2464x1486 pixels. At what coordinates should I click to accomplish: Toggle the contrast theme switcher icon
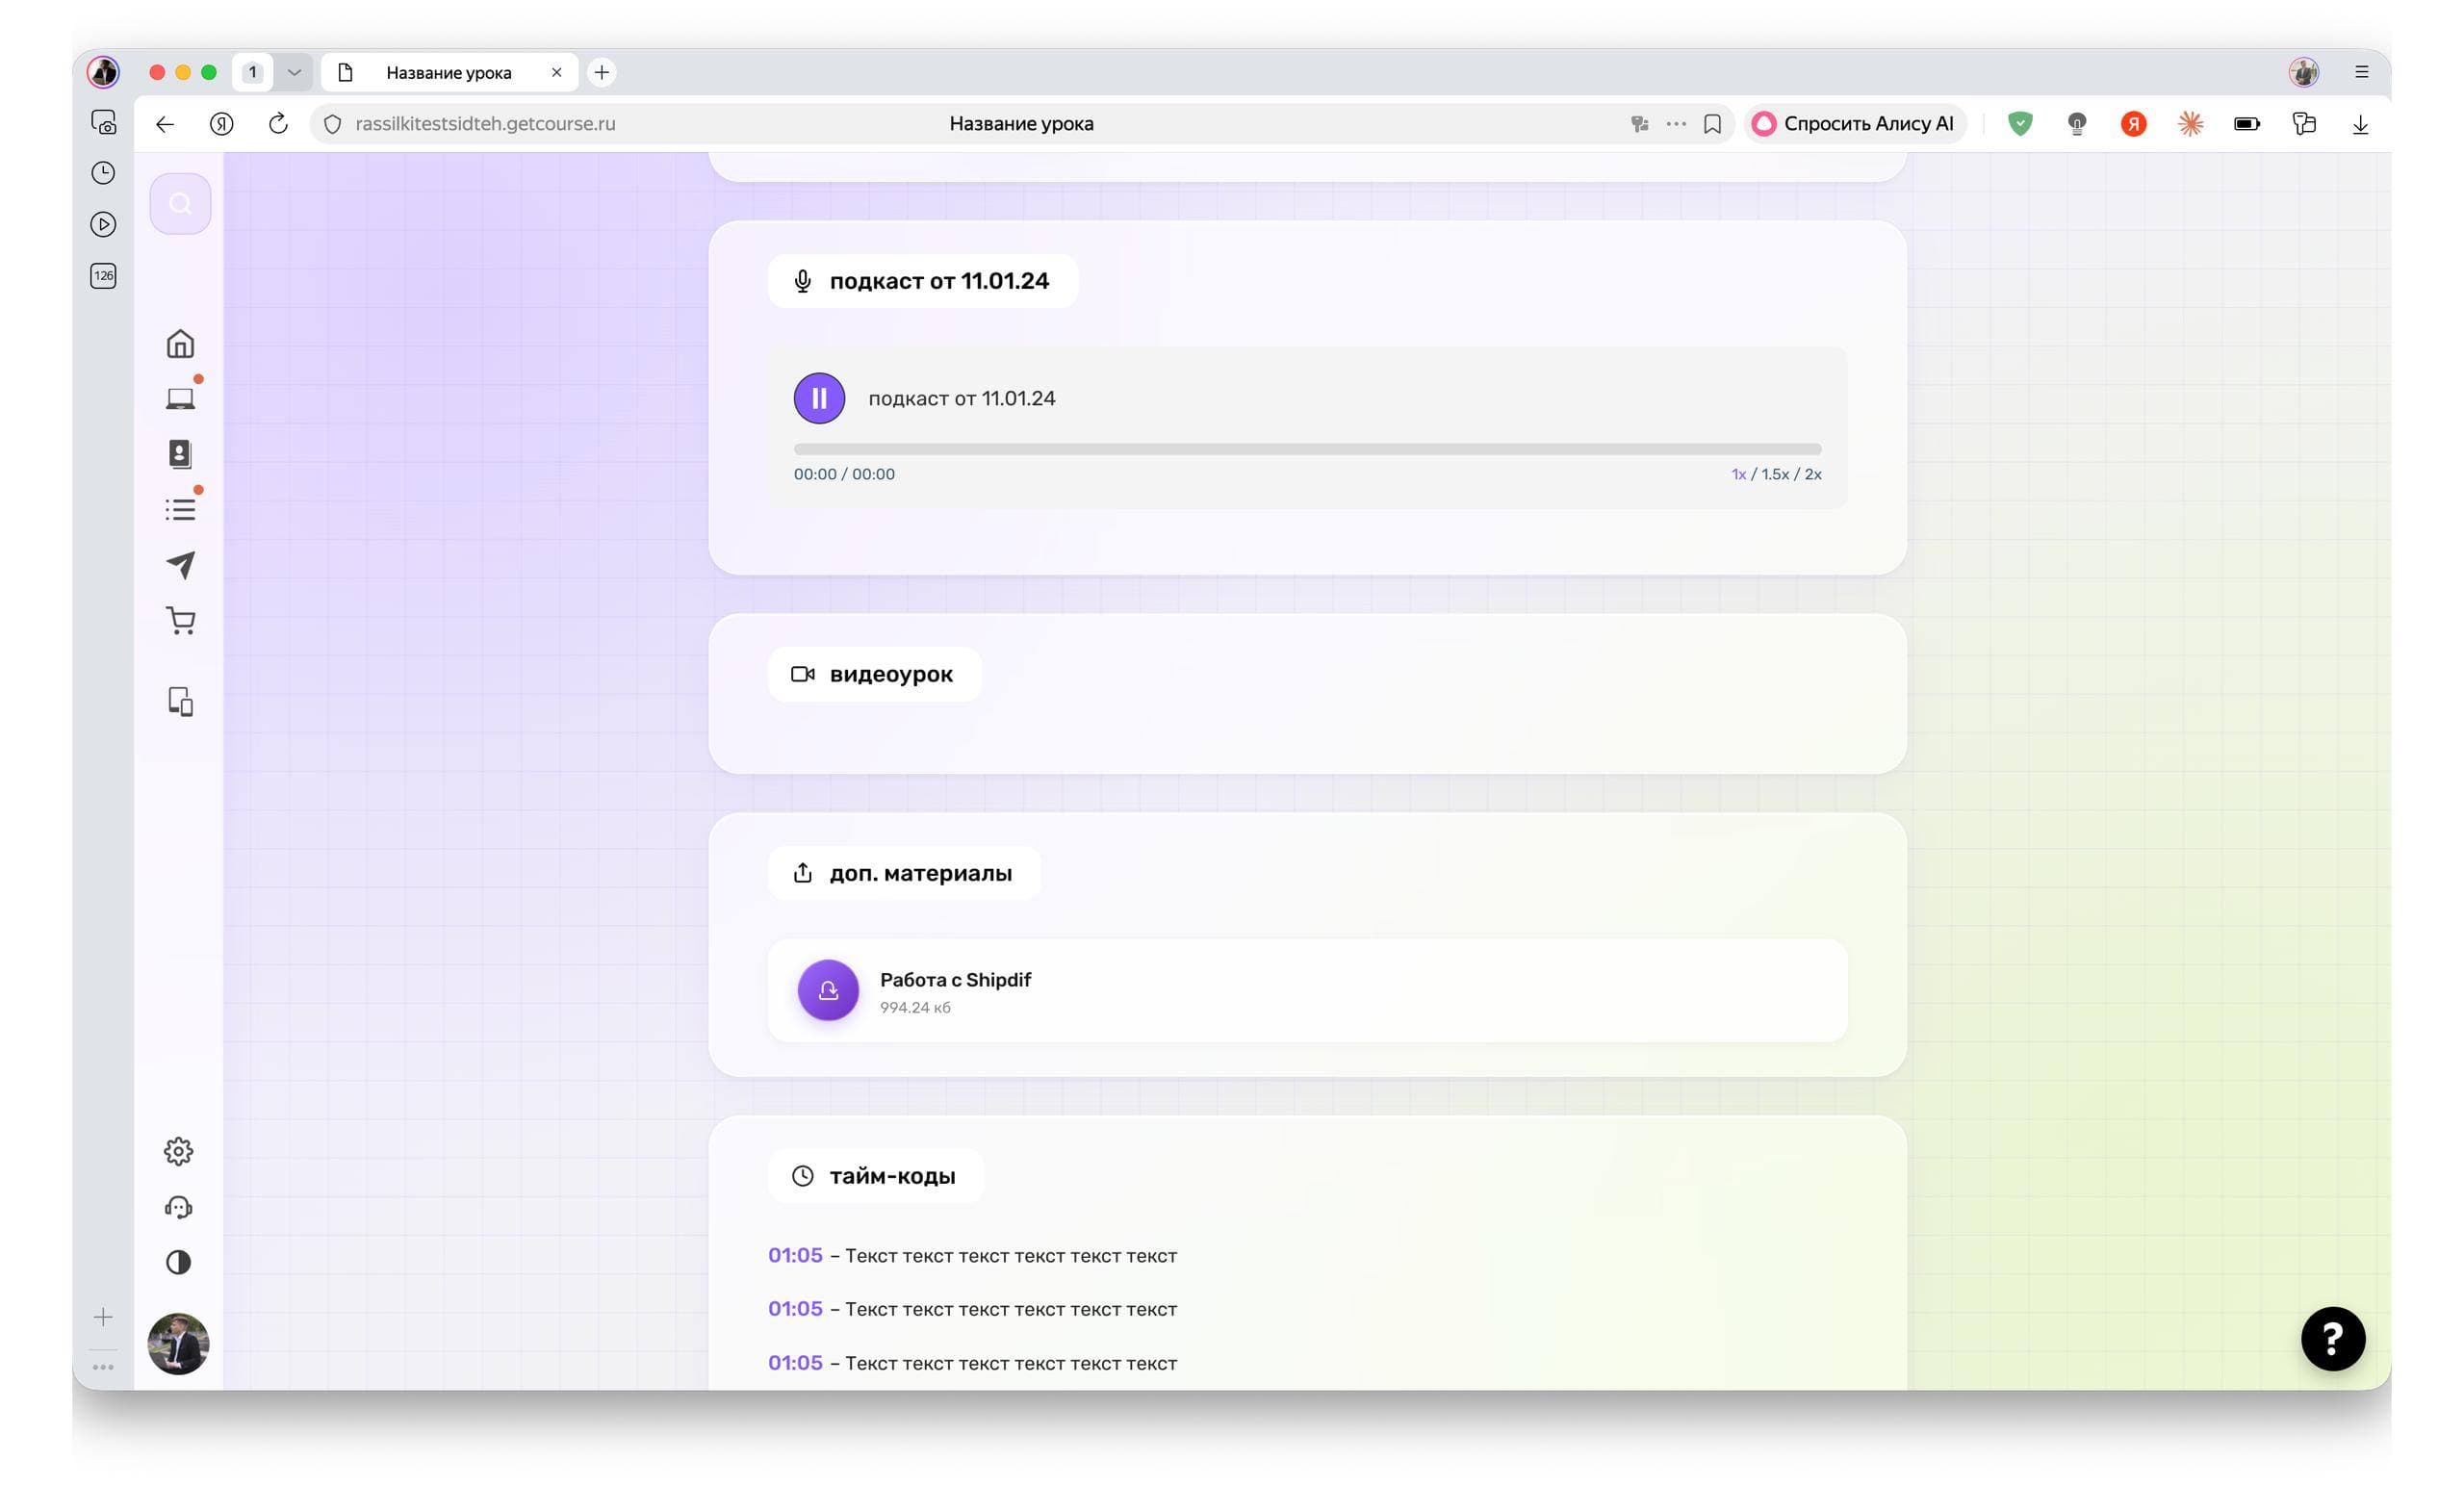(178, 1262)
